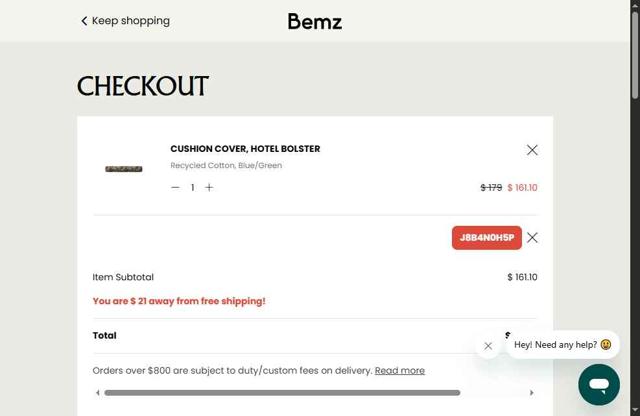Click the red J8B4N0H5P coupon badge
Viewport: 640px width, 416px height.
(x=487, y=238)
